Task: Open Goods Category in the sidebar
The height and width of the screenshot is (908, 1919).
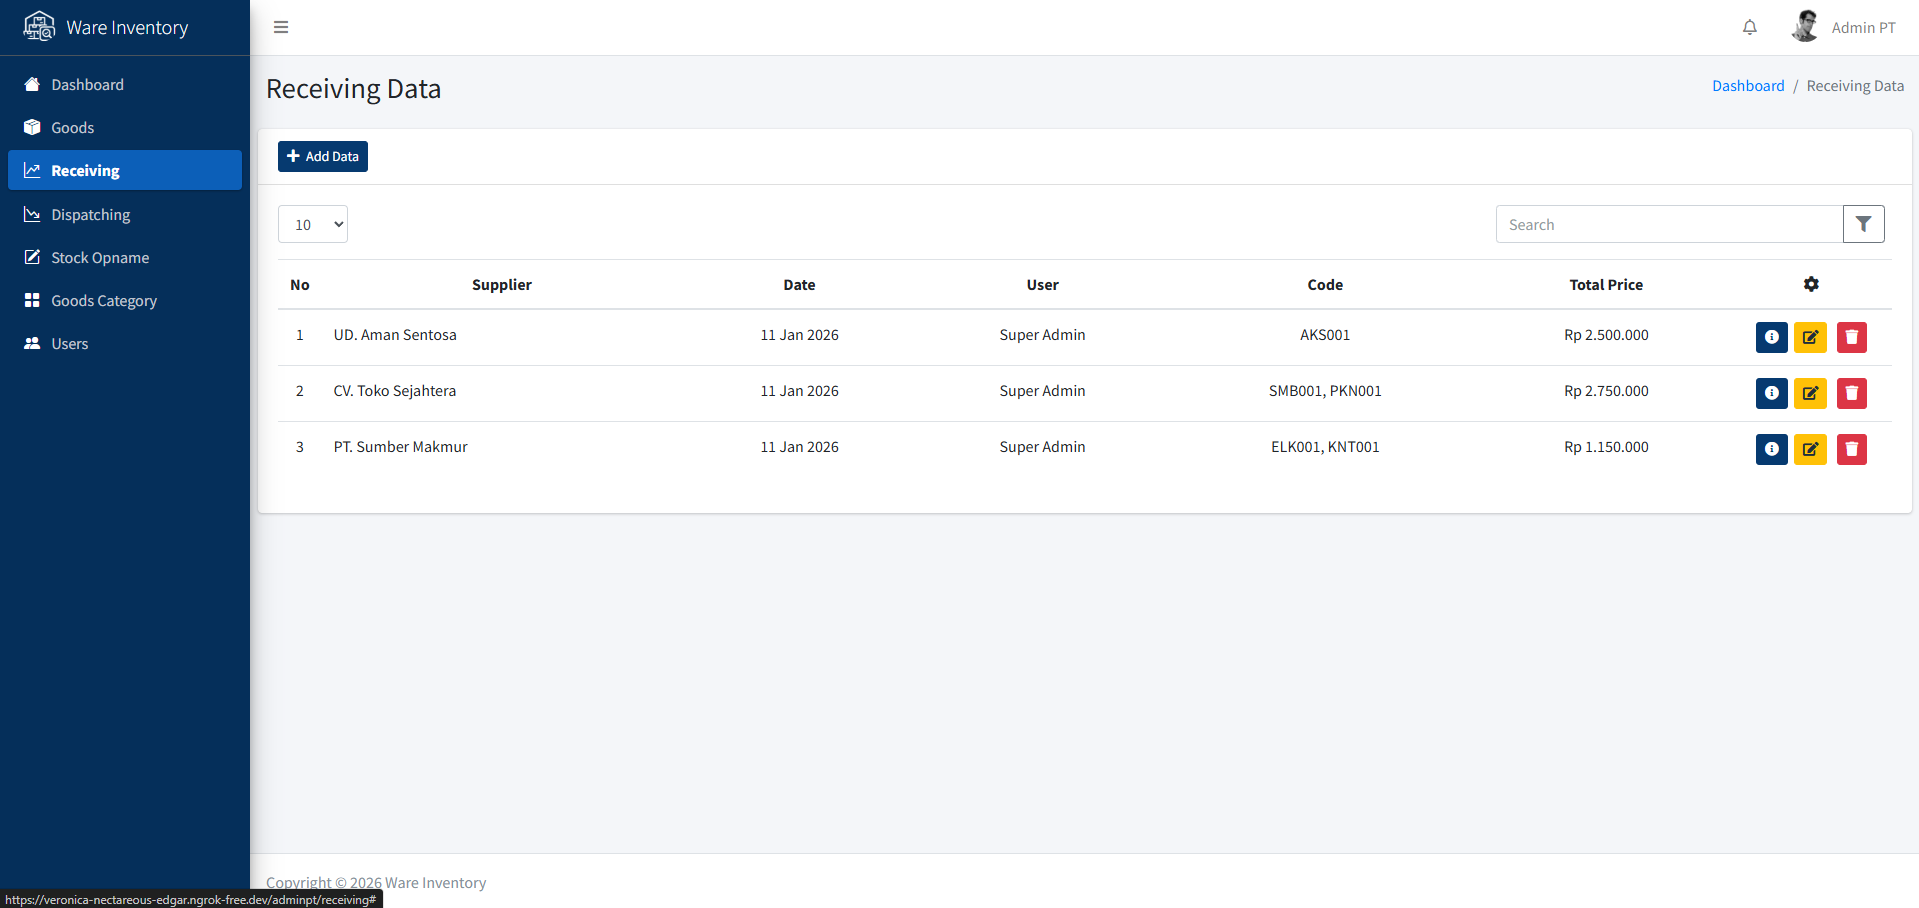Action: (104, 301)
